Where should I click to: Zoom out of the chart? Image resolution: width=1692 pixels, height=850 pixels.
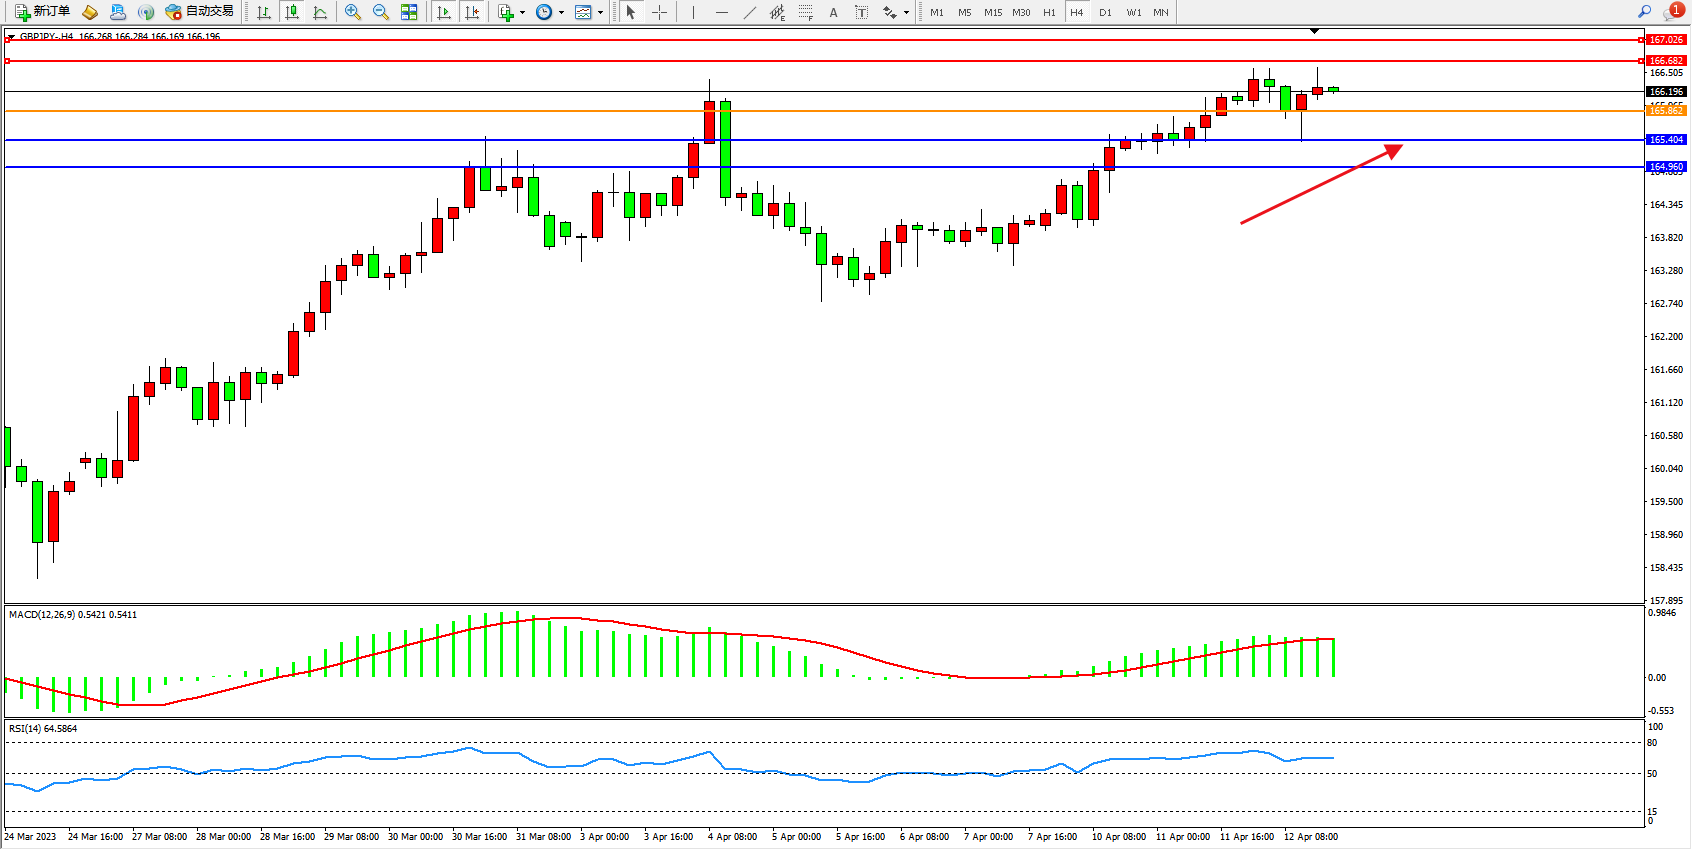[x=381, y=12]
